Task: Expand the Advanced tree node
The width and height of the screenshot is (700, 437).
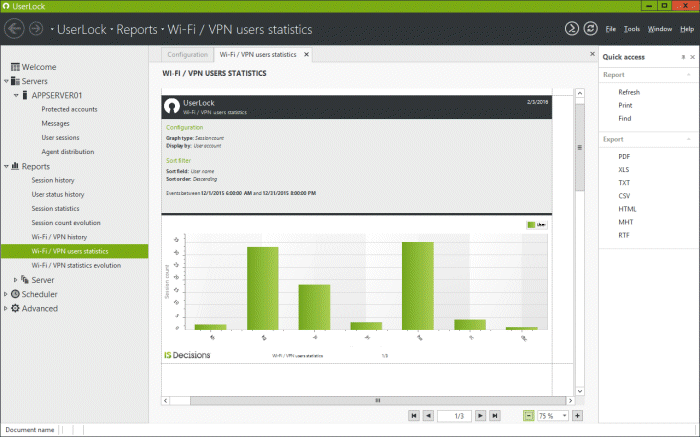Action: (5, 308)
